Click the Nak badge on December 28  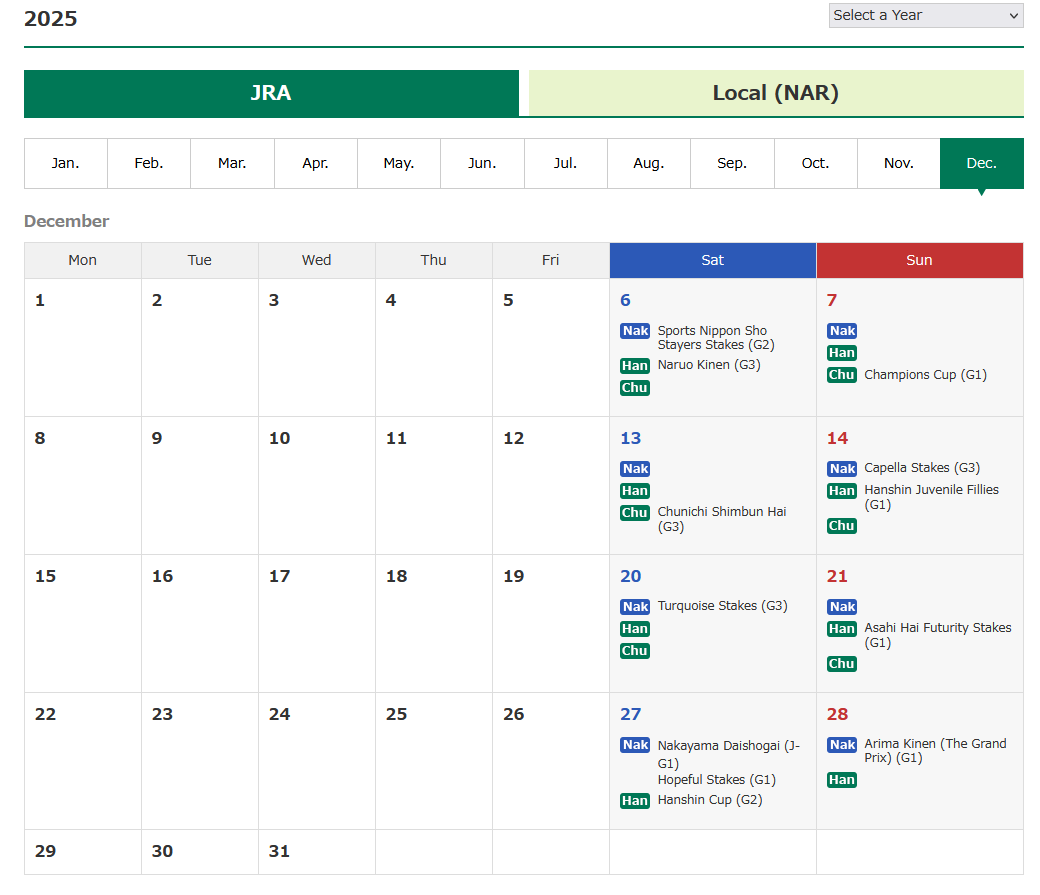pos(842,745)
